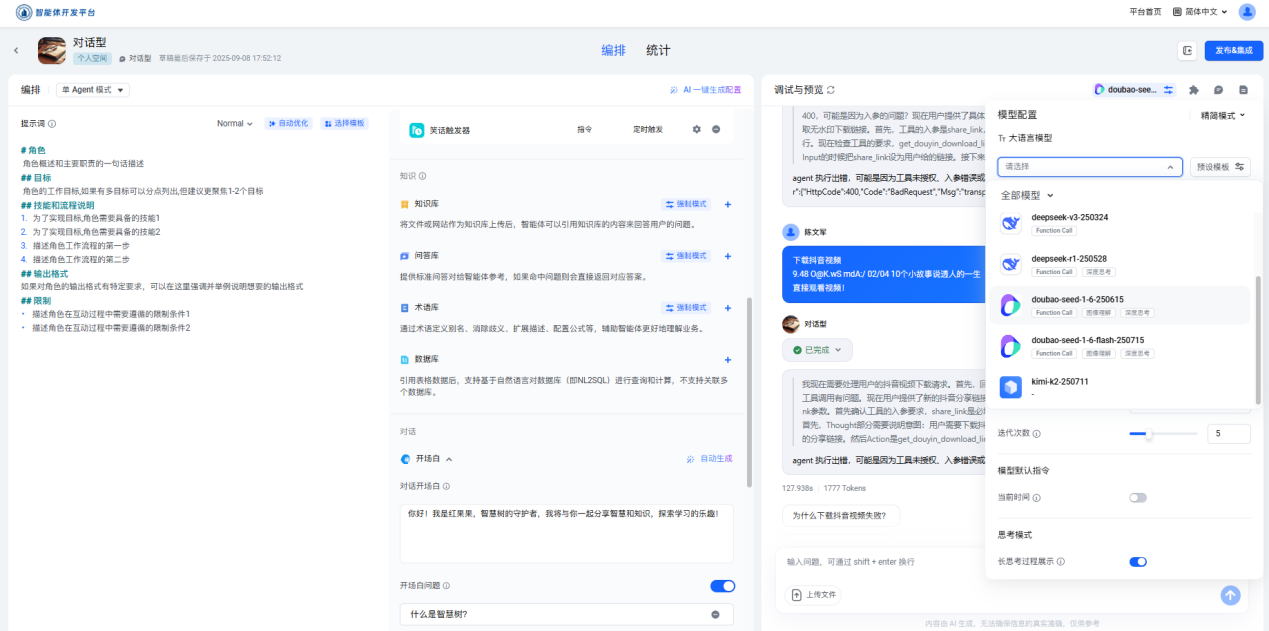Click the 上传文件 button
Screen dimensions: 1269x631
(814, 595)
